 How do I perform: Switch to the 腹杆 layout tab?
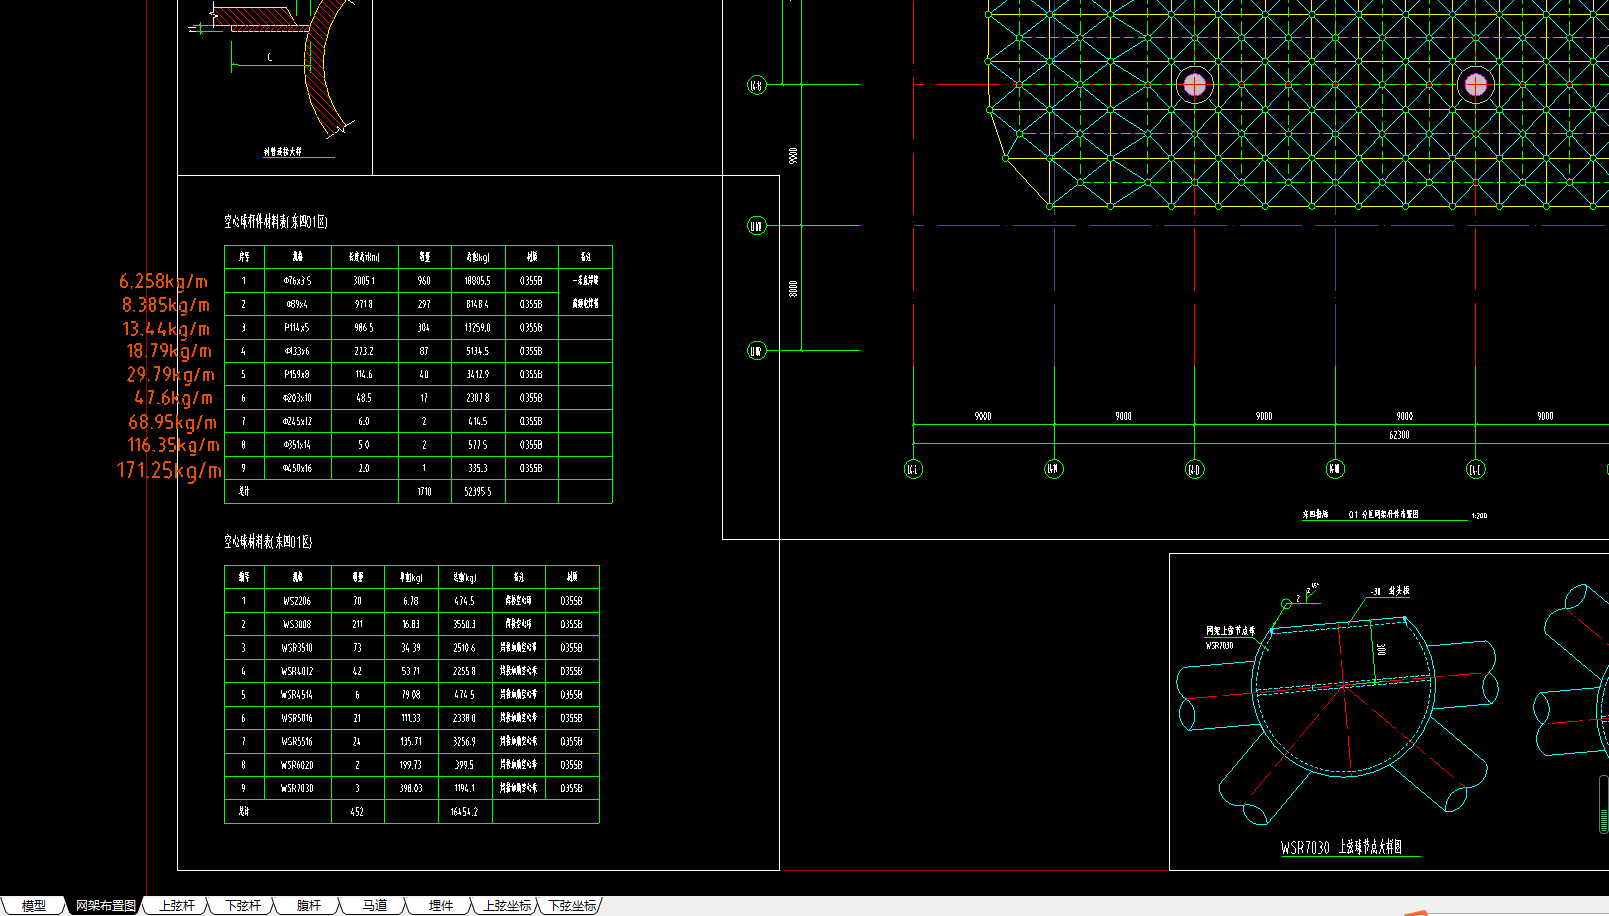pyautogui.click(x=309, y=906)
